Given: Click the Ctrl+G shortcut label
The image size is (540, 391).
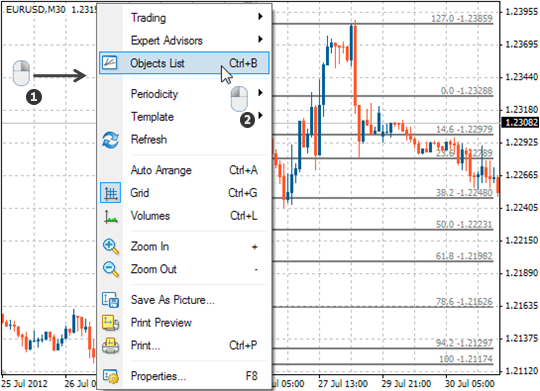Looking at the screenshot, I should (243, 193).
